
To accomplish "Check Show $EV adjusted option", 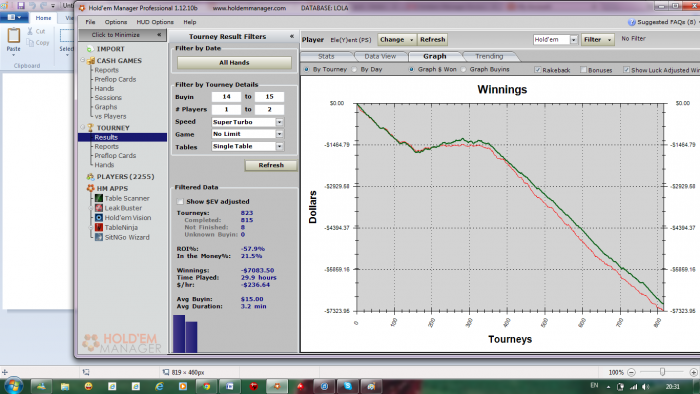I will tap(180, 202).
